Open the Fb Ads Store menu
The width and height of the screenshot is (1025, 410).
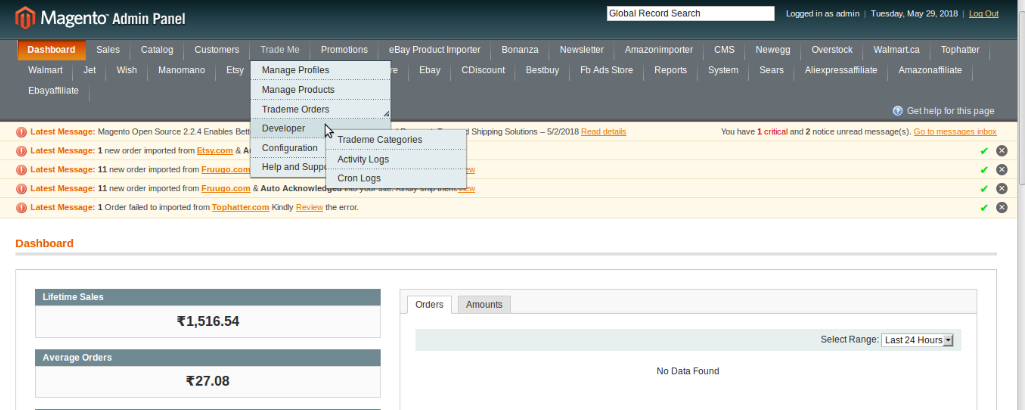click(x=607, y=70)
